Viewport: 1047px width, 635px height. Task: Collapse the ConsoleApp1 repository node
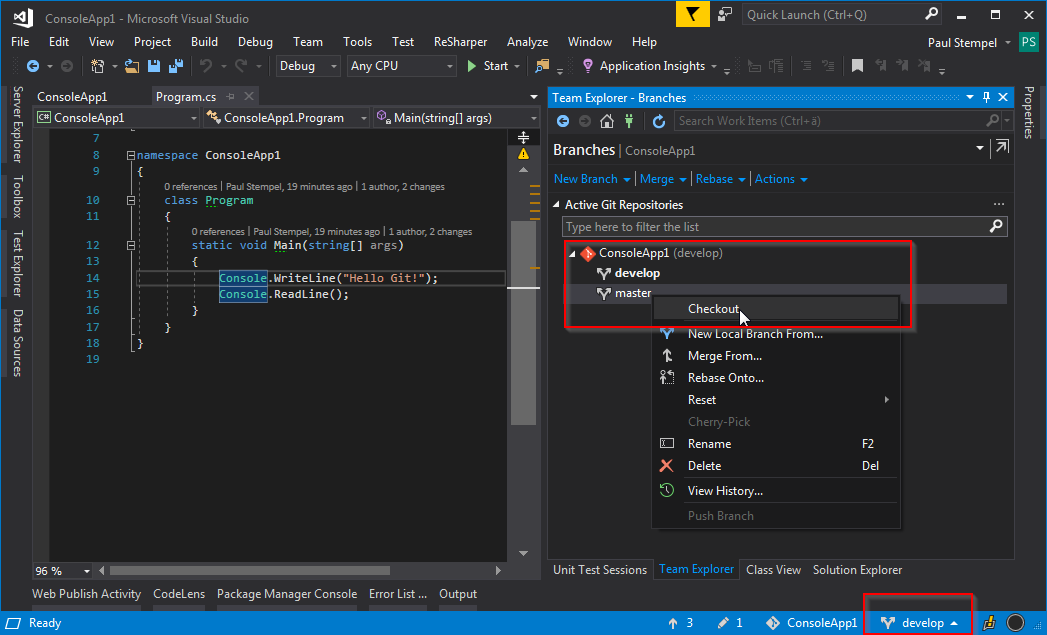click(x=573, y=254)
